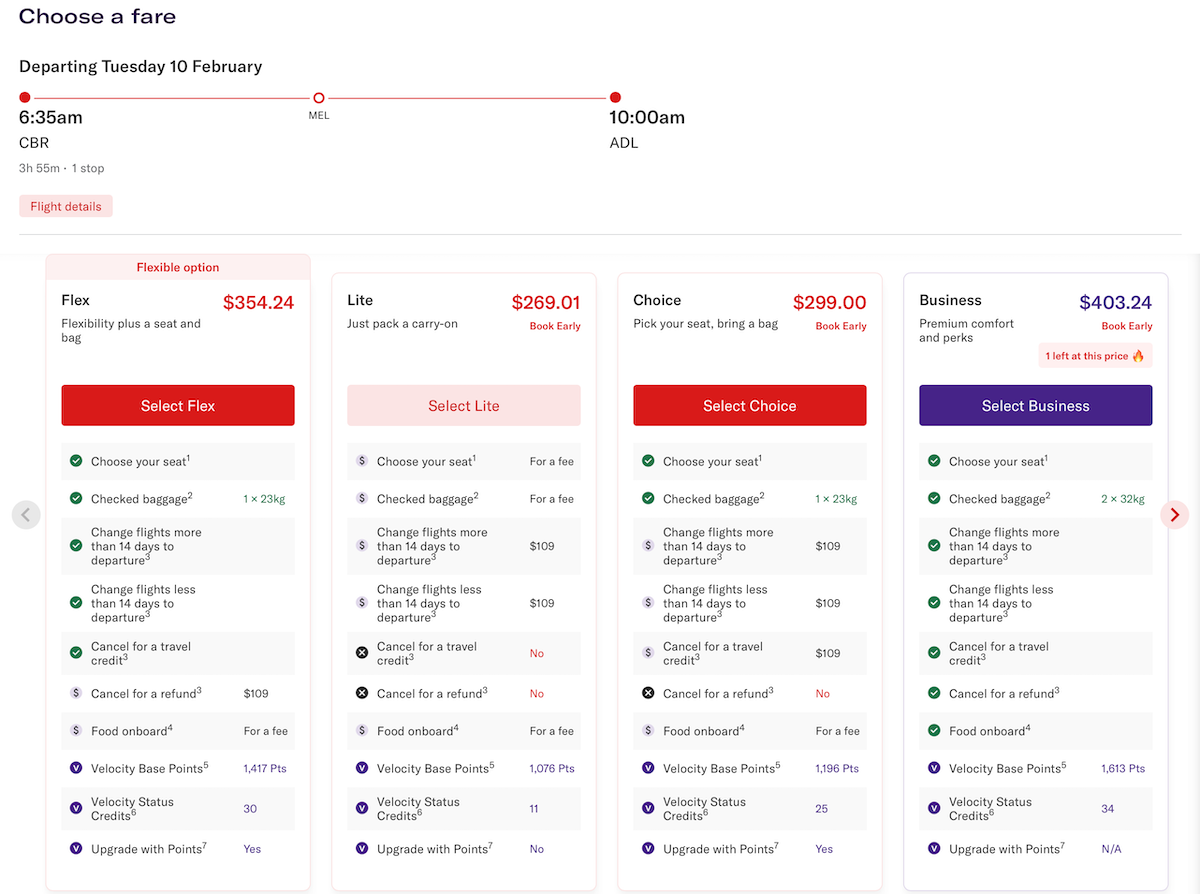Click the left carousel navigation chevron
This screenshot has height=894, width=1200.
[26, 514]
